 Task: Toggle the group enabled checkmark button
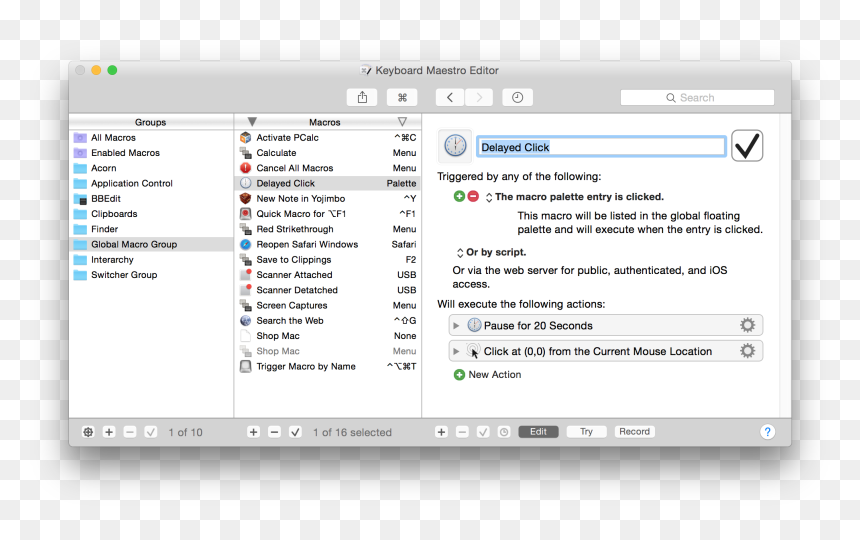click(150, 432)
